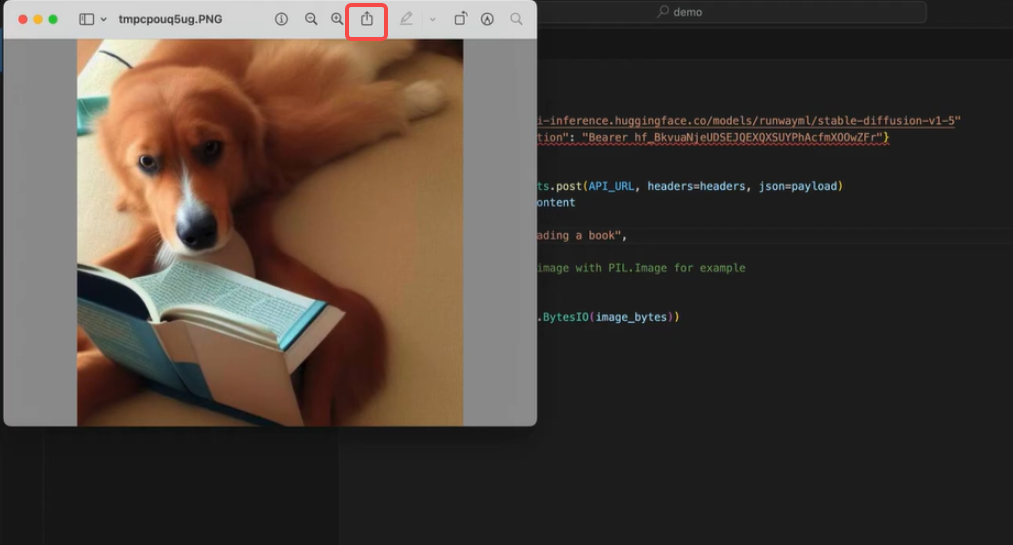Expand sidebar view options chevron

(103, 19)
